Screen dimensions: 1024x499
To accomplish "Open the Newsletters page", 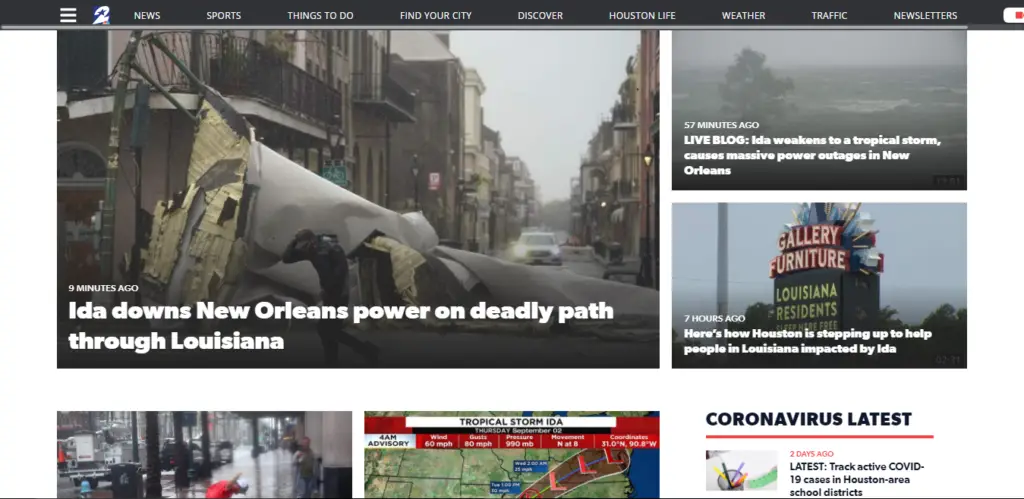I will [925, 16].
